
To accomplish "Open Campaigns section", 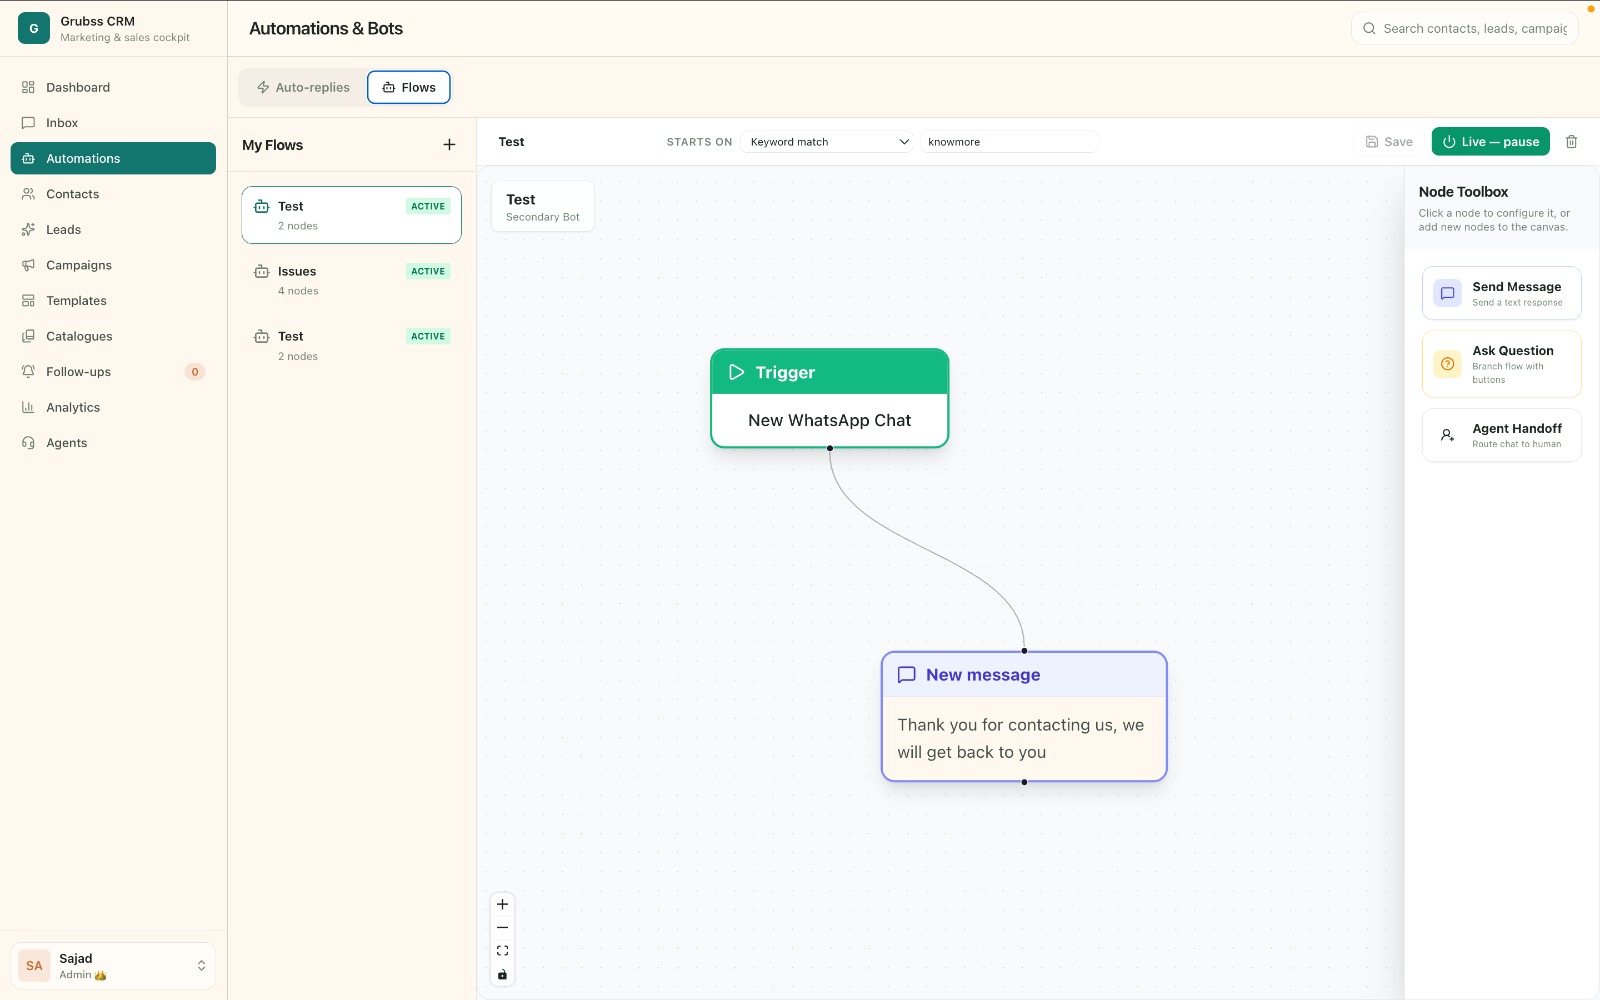I will coord(113,265).
